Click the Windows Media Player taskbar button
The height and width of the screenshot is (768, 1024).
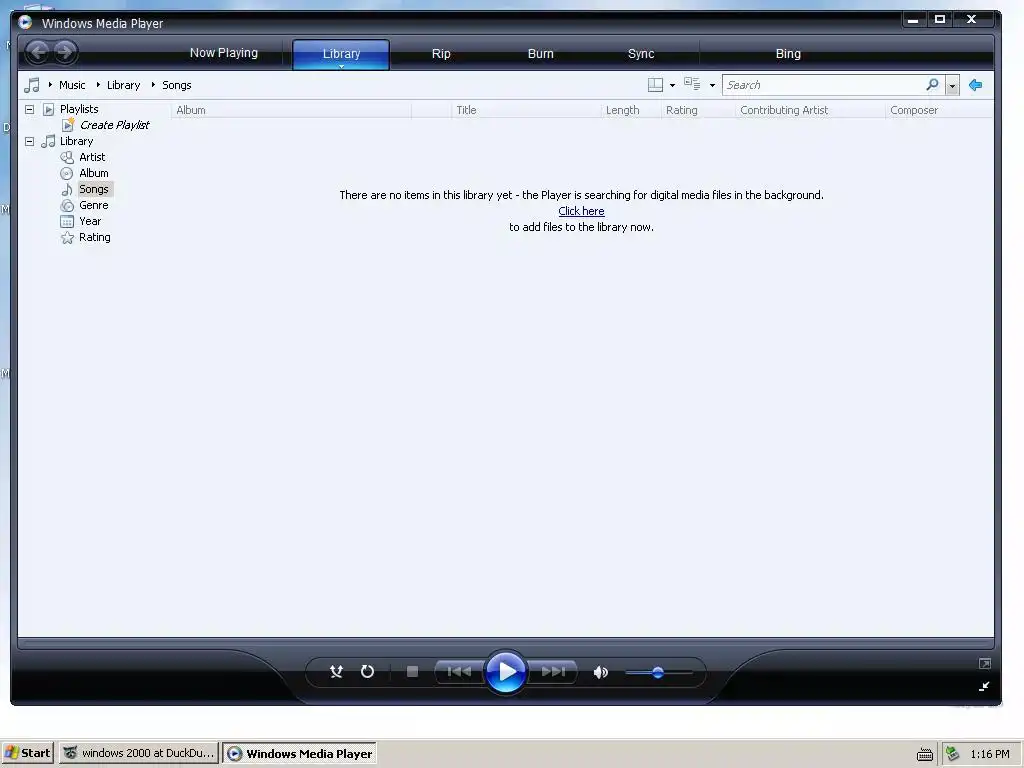coord(299,753)
